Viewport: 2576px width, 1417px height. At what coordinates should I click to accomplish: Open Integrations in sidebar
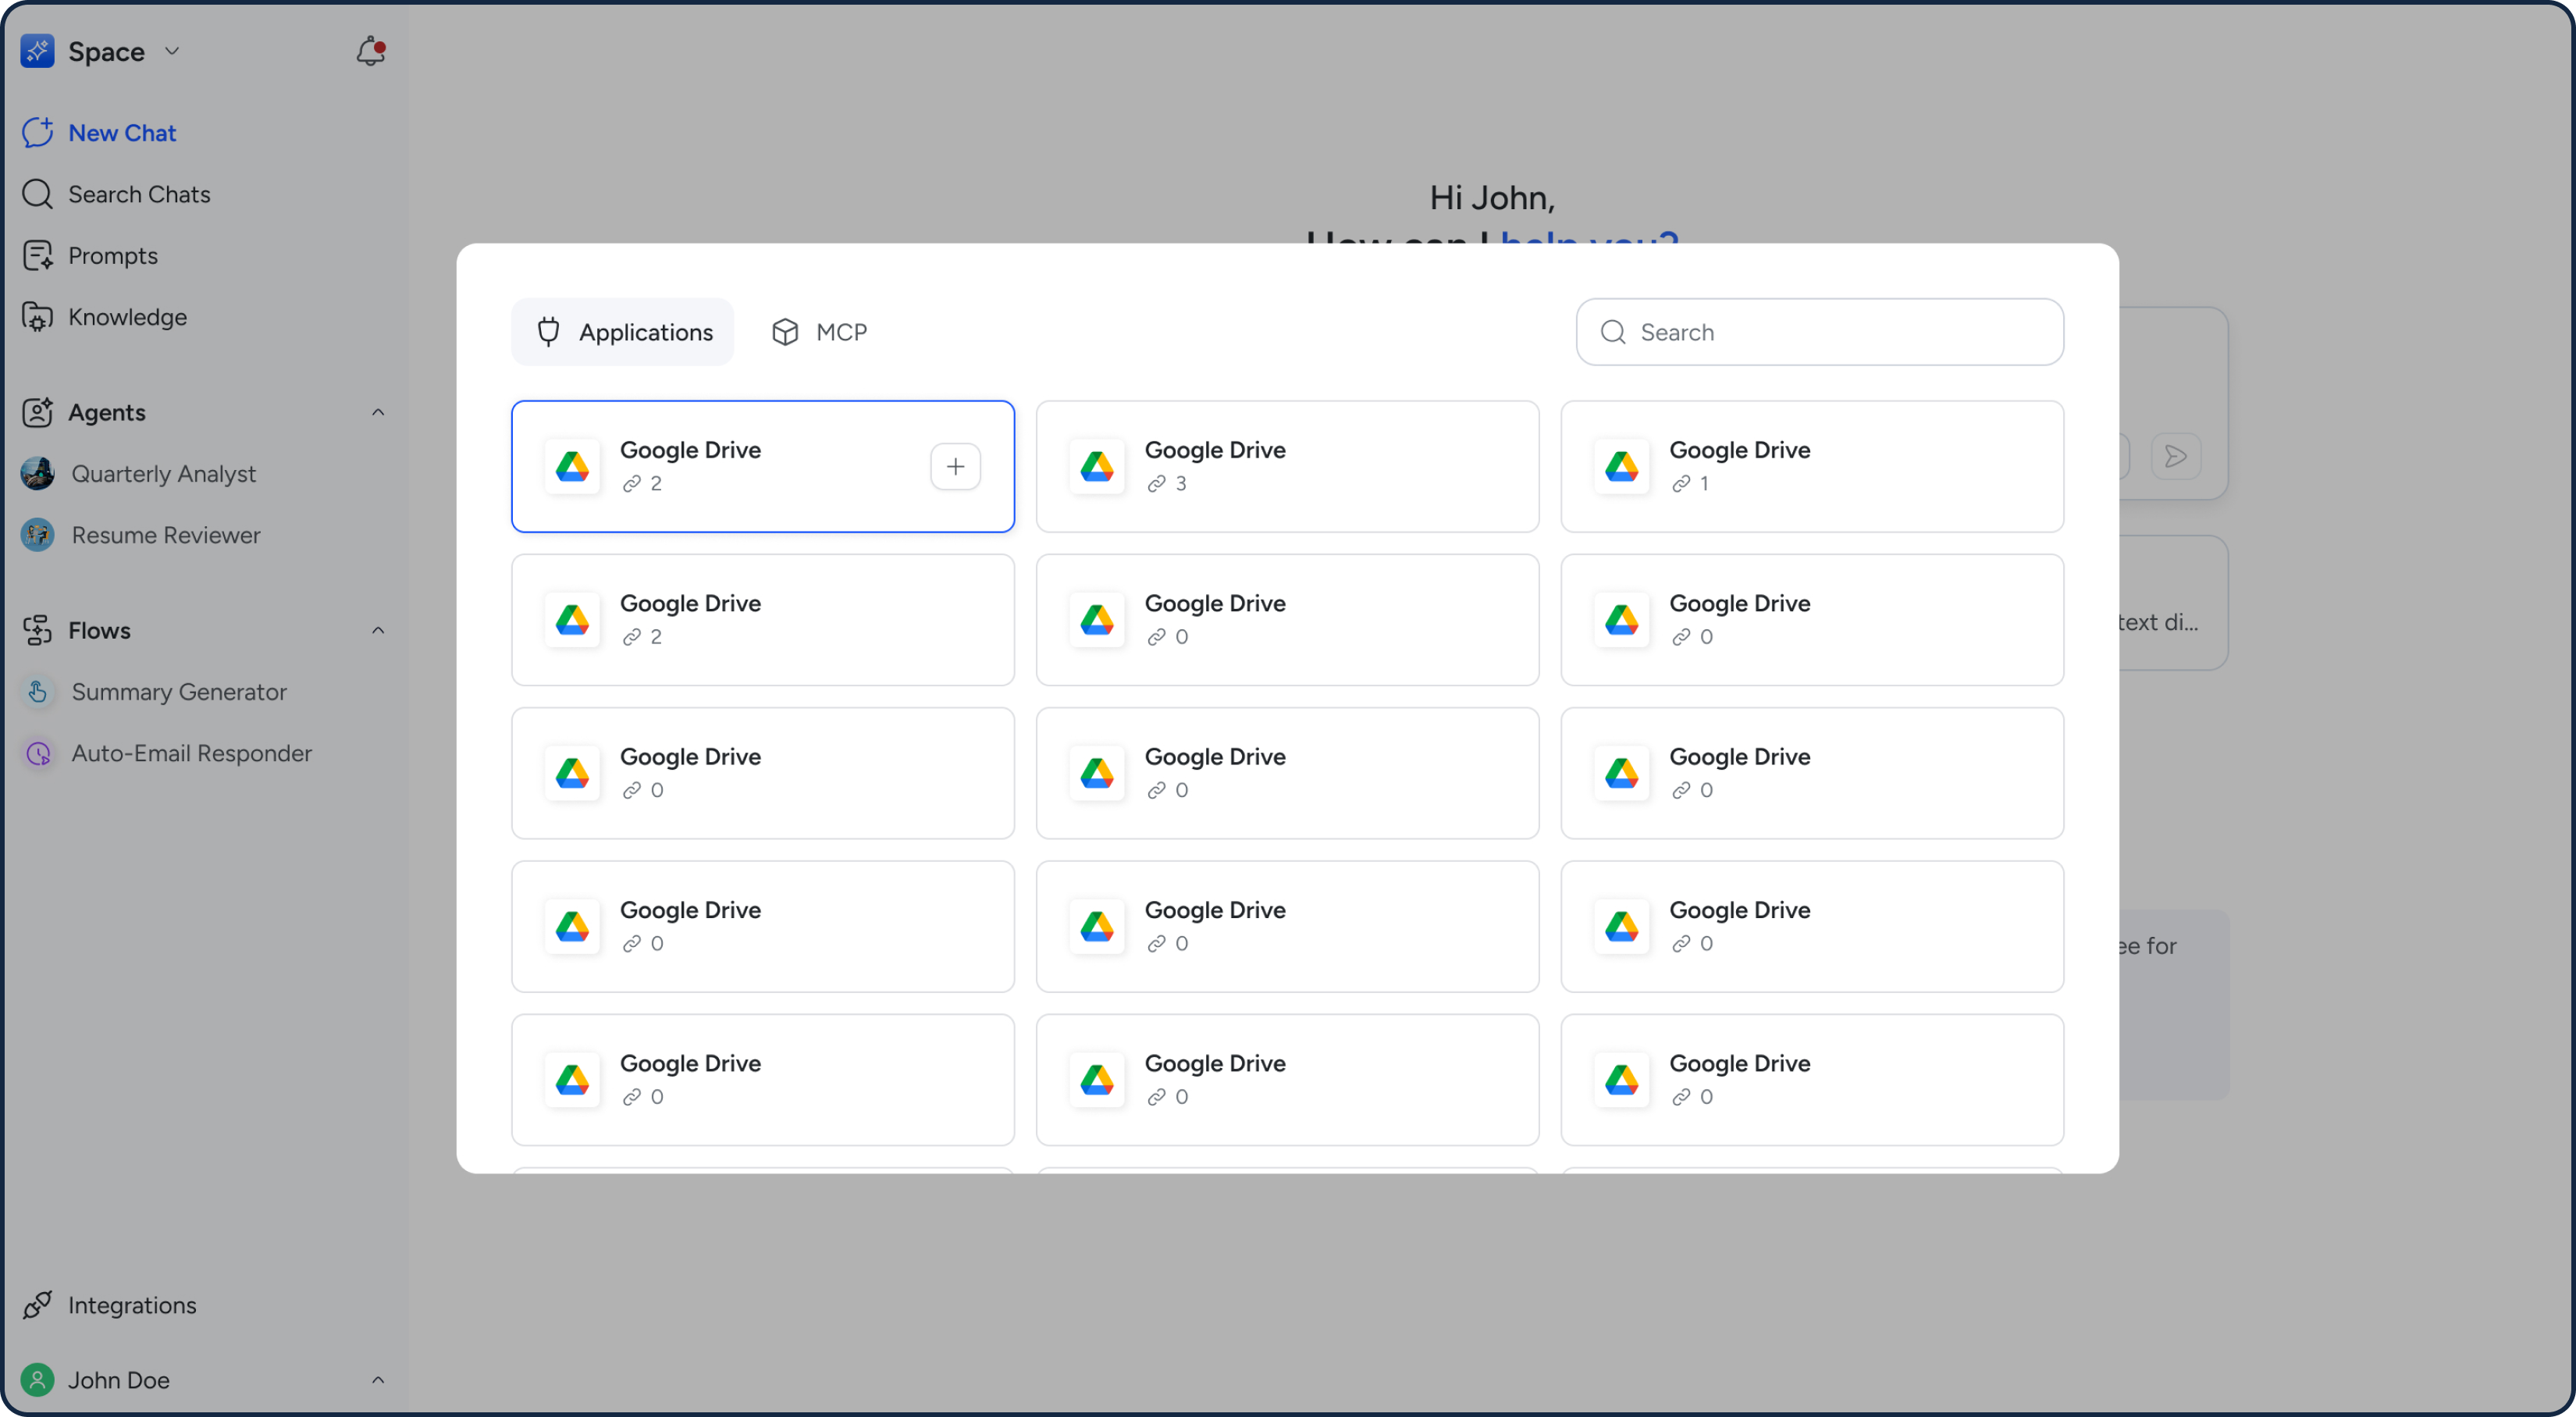(x=110, y=1304)
